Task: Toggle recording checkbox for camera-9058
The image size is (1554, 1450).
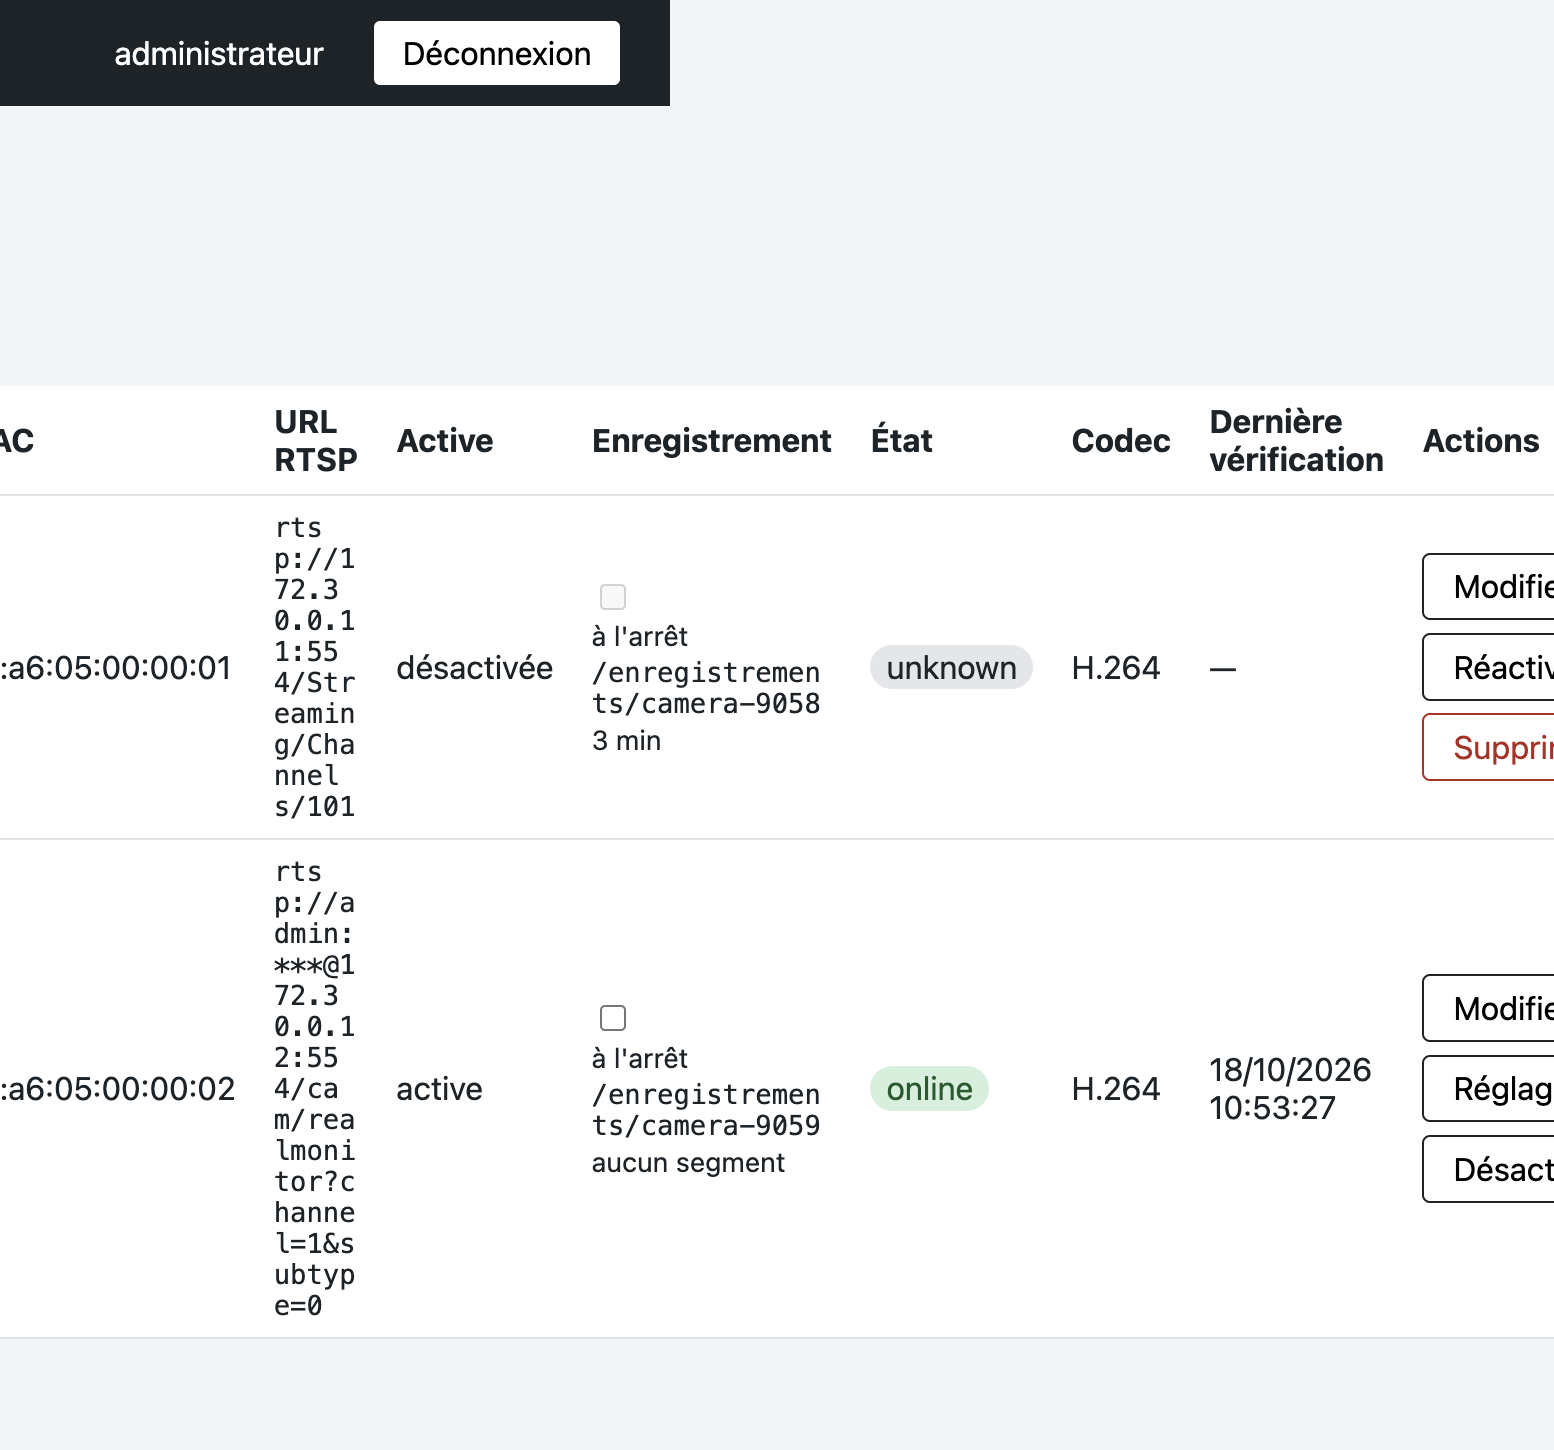Action: coord(613,597)
